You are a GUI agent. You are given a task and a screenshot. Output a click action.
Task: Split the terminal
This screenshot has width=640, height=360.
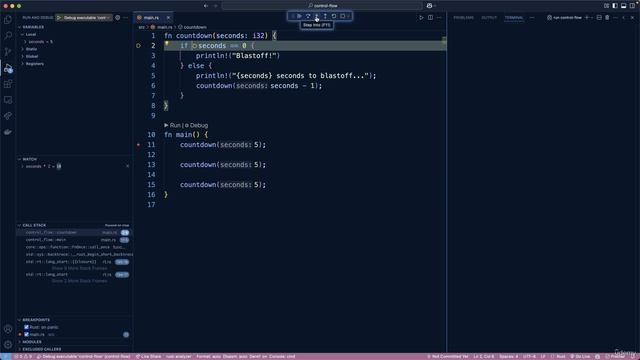[599, 18]
